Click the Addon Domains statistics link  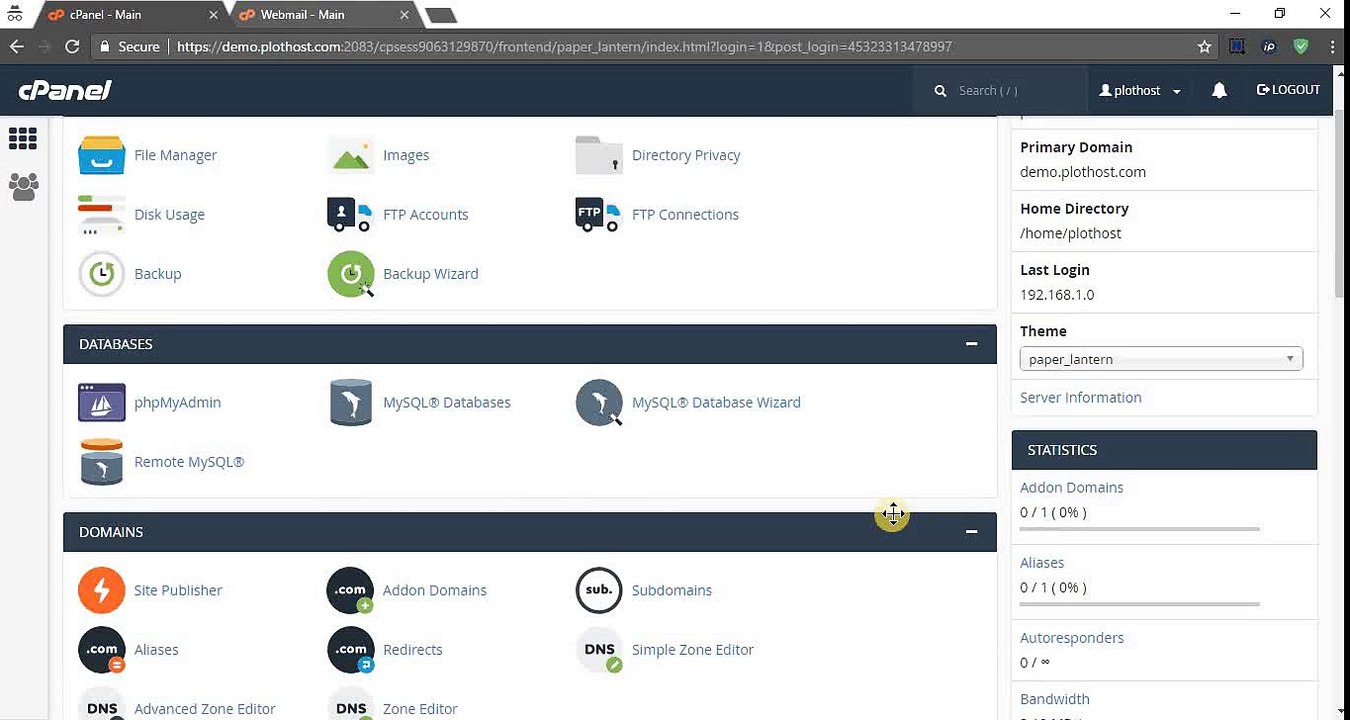click(1071, 488)
